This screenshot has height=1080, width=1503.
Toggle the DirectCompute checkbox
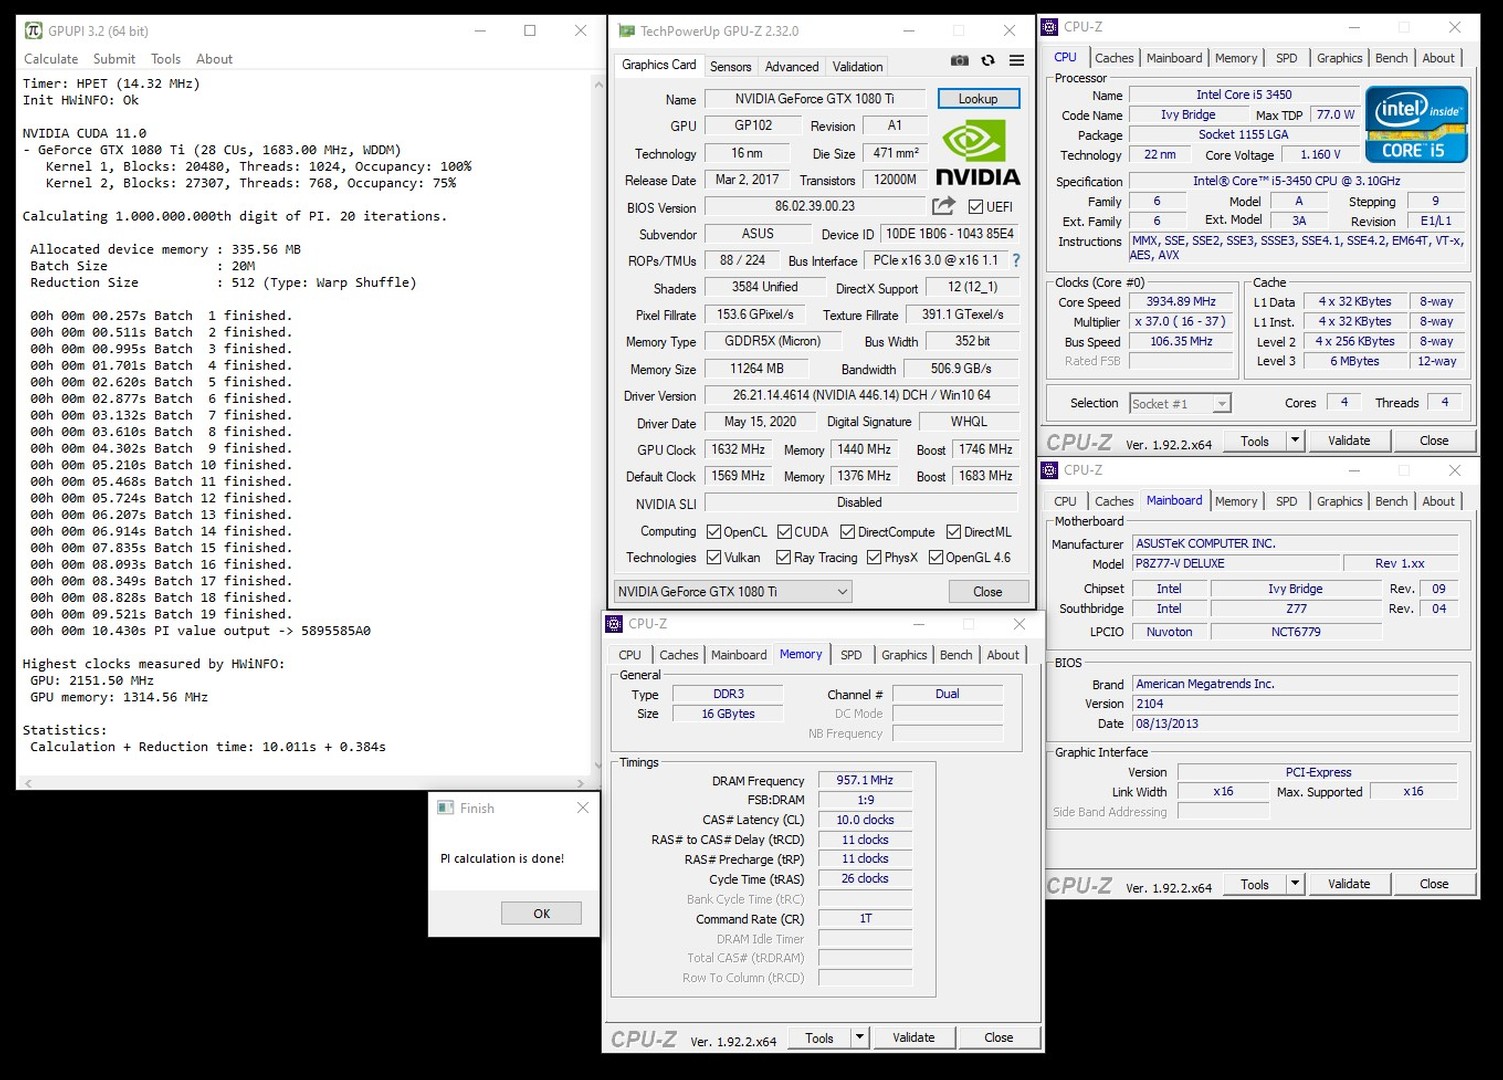pos(848,532)
